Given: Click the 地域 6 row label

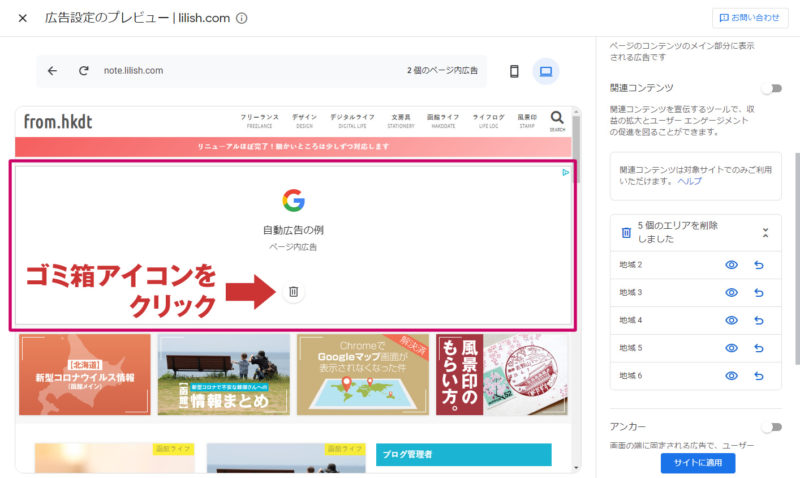Looking at the screenshot, I should [631, 376].
